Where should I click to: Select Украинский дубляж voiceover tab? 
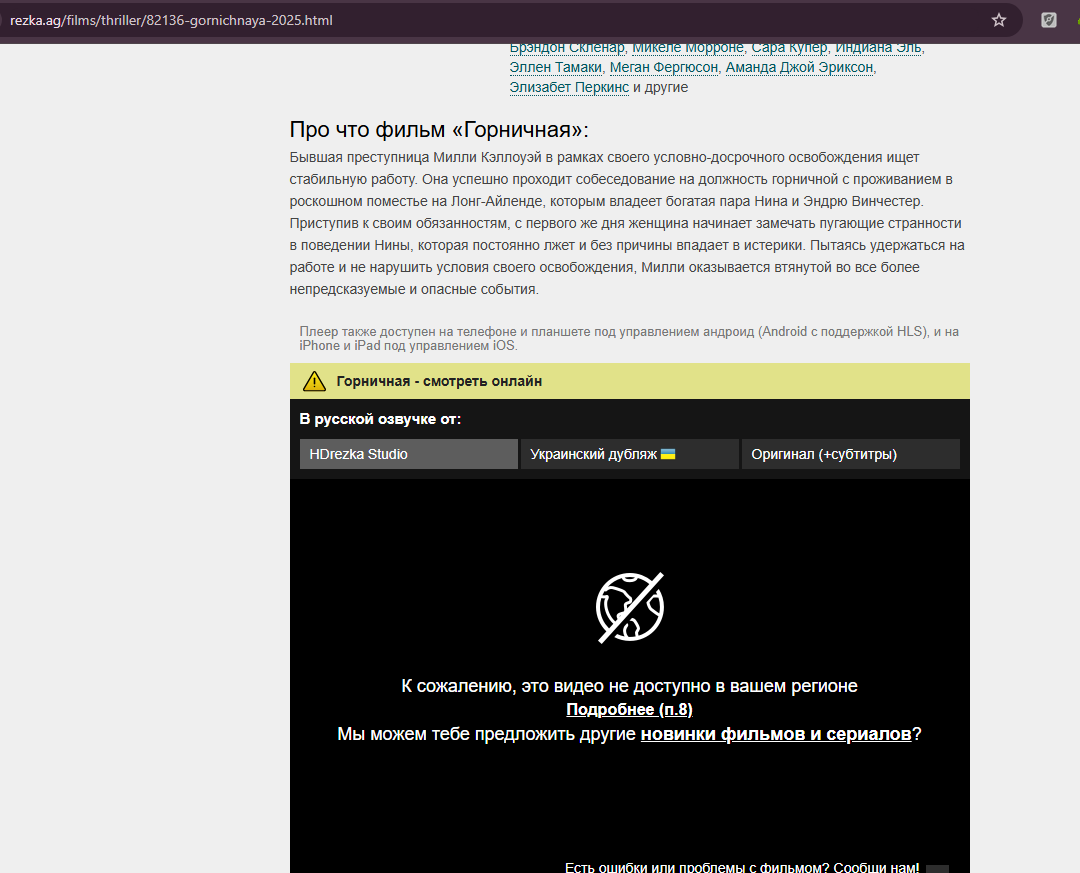tap(630, 454)
